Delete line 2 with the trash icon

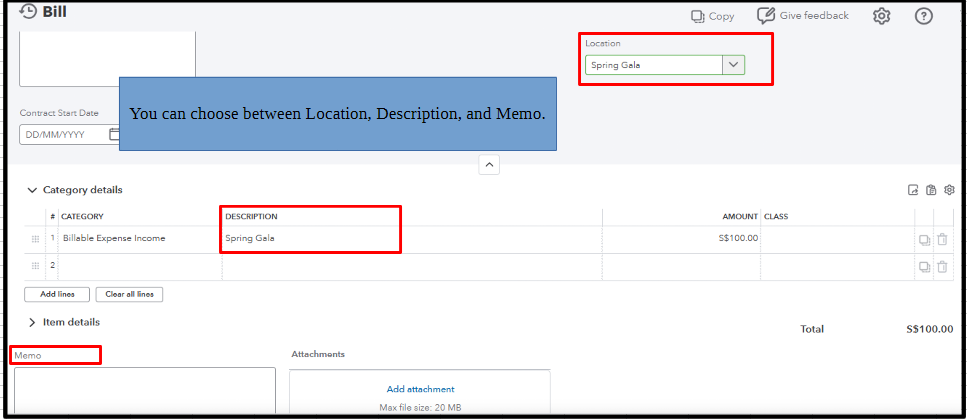click(x=942, y=266)
